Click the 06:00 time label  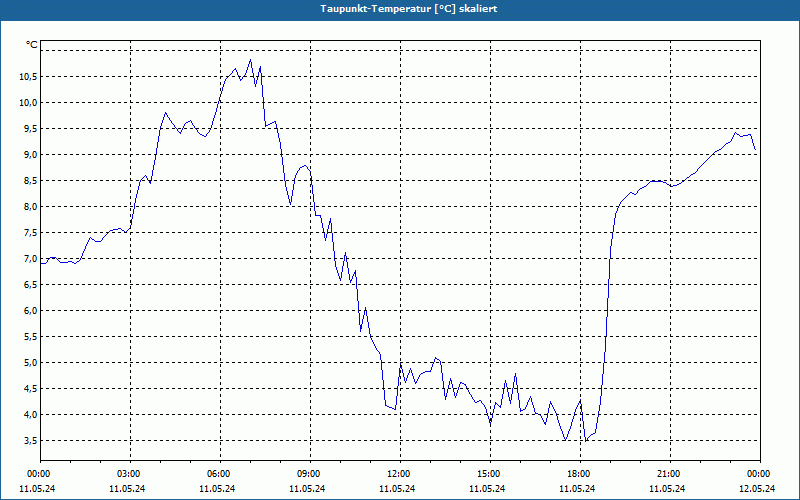(x=219, y=474)
